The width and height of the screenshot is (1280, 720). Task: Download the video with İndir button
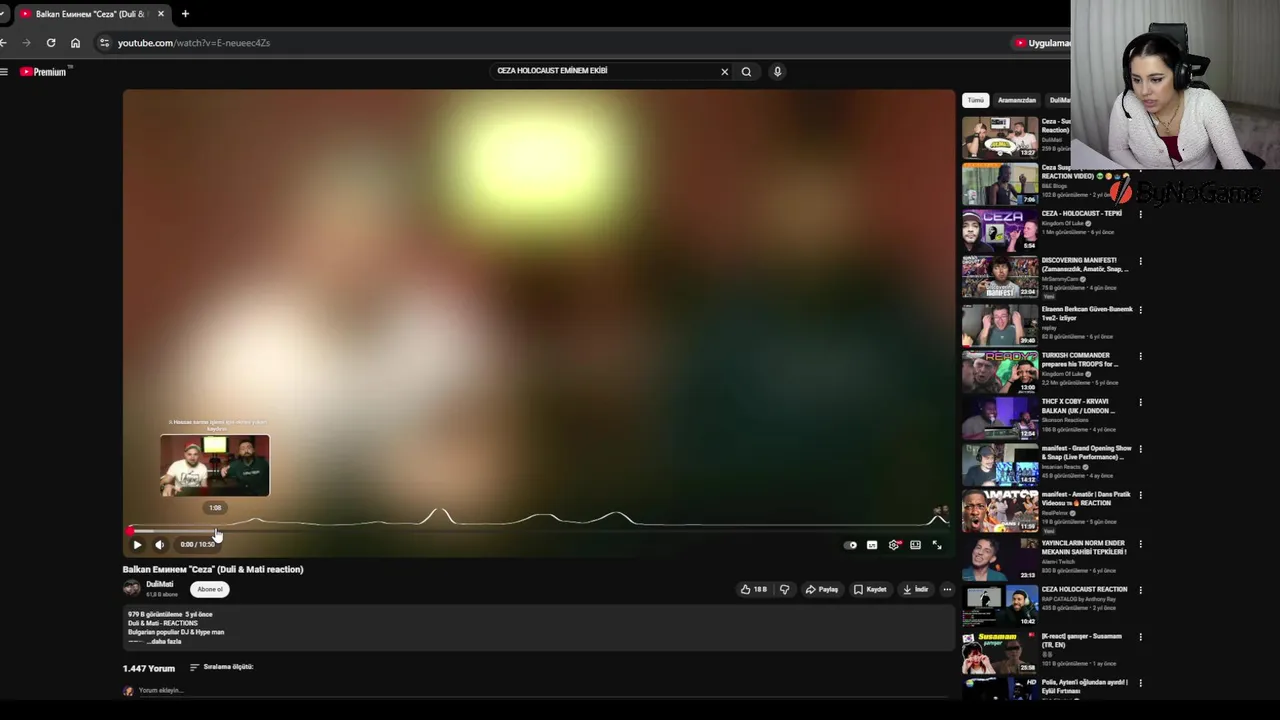click(916, 589)
